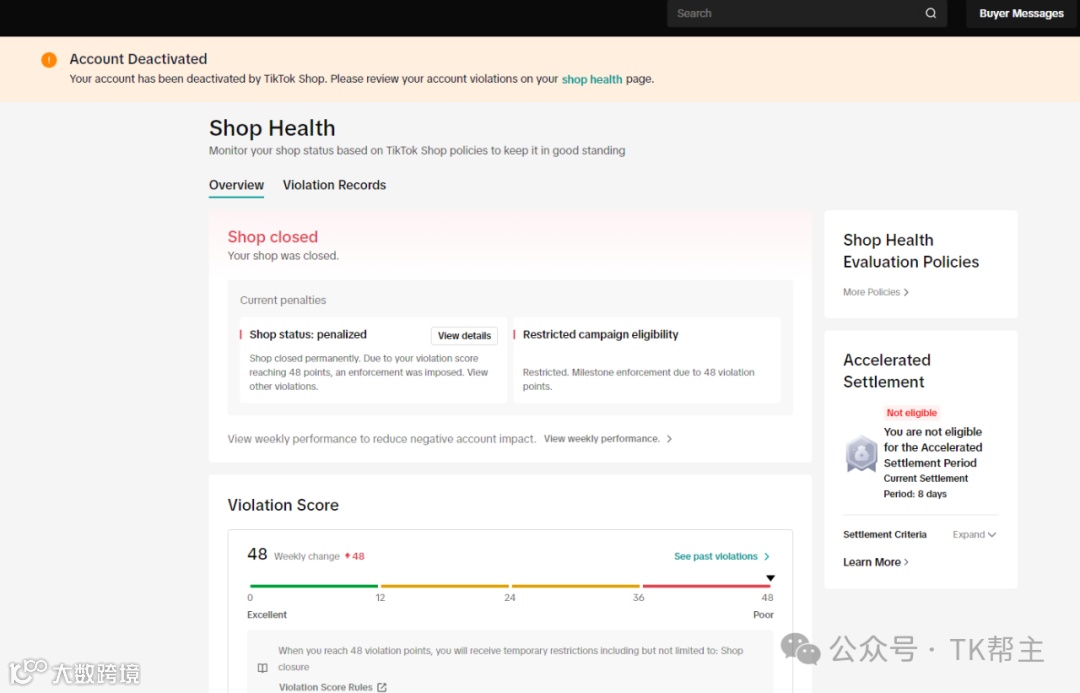Click the red weekly change arrow icon

click(348, 556)
